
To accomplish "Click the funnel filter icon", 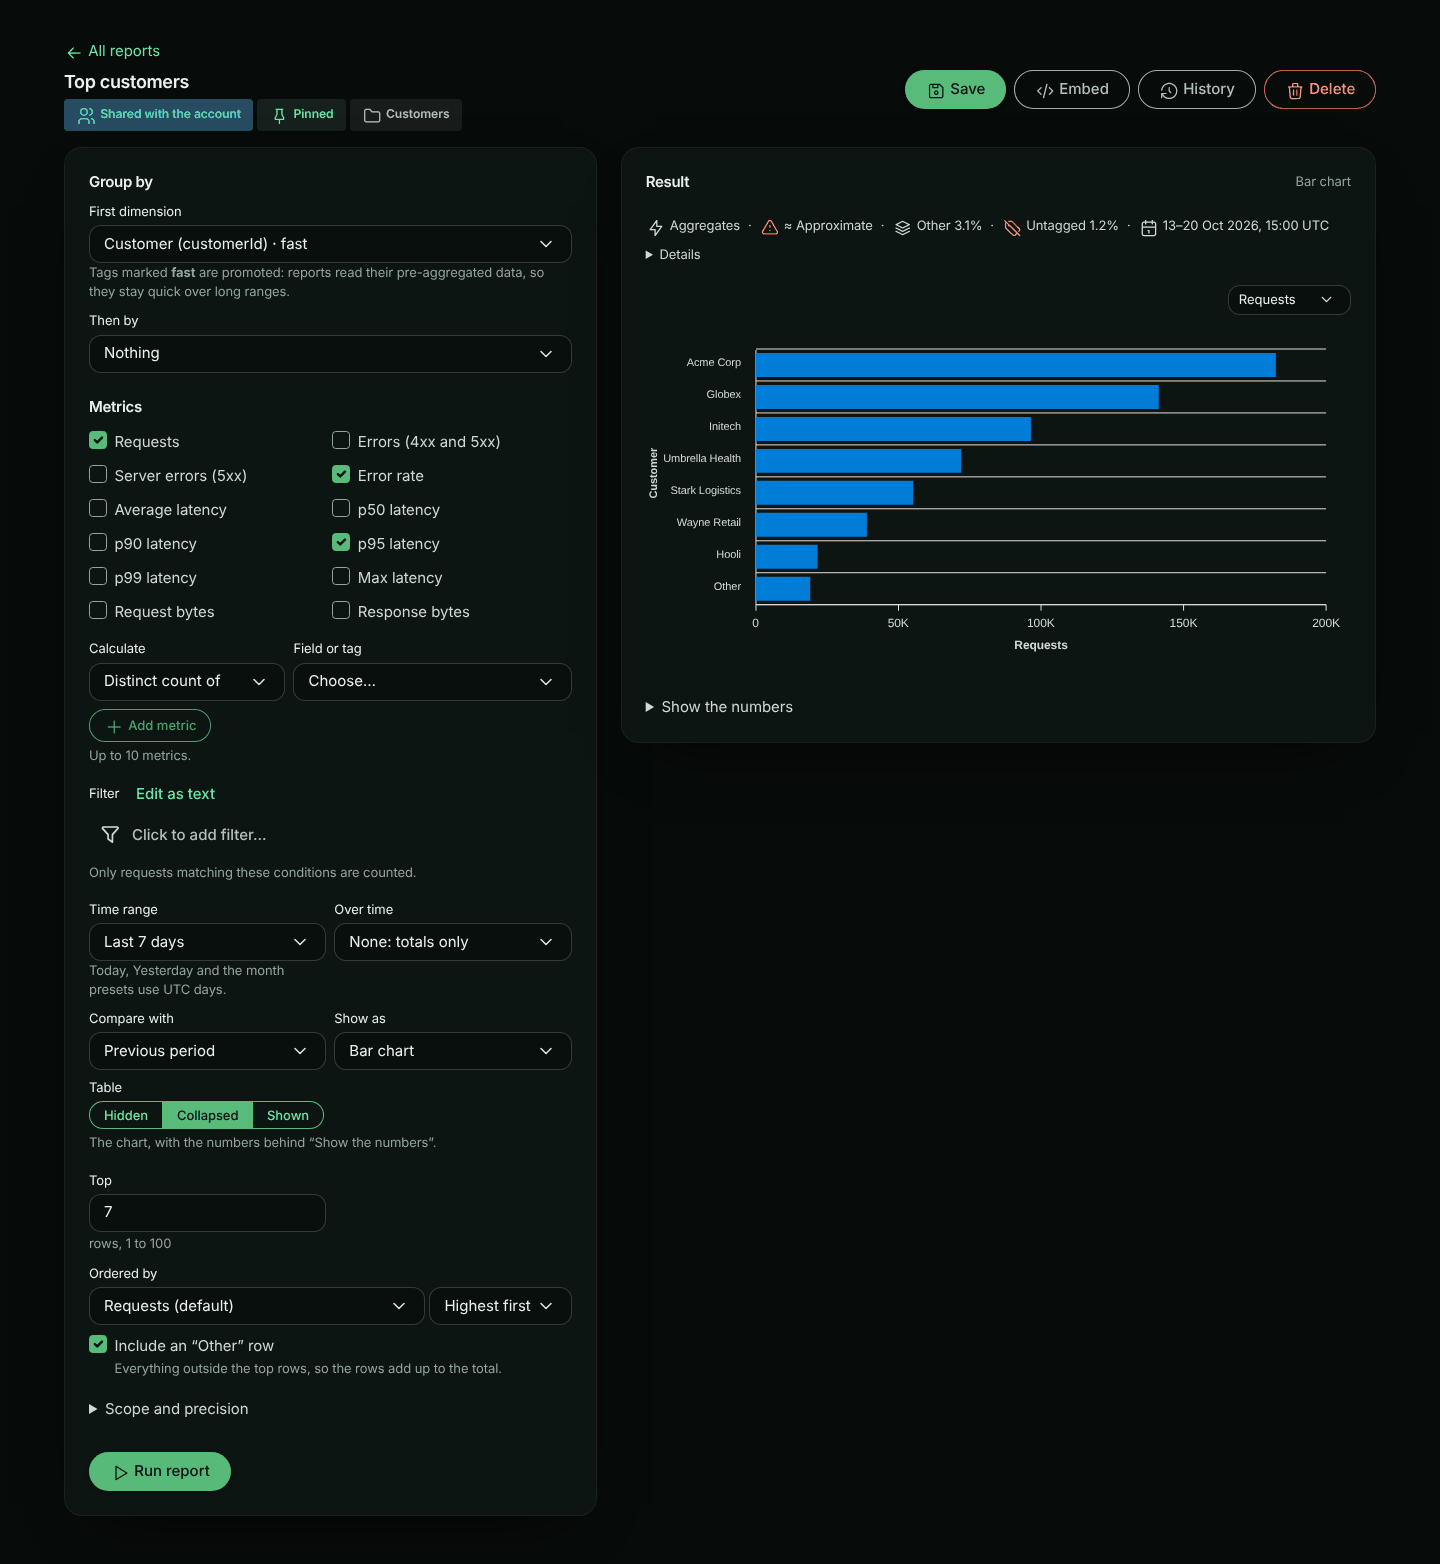I will (x=110, y=834).
